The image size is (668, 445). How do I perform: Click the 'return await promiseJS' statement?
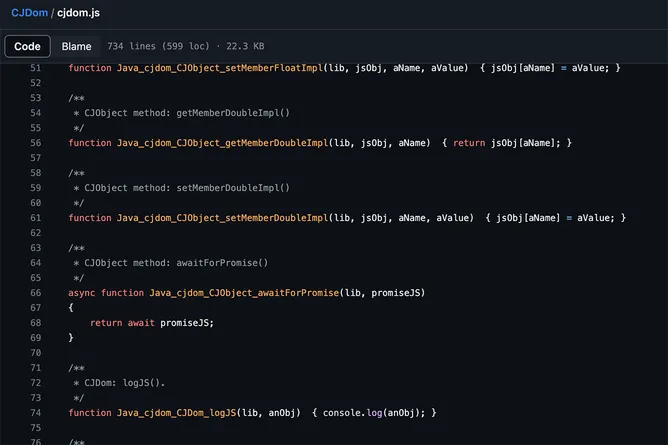[152, 322]
